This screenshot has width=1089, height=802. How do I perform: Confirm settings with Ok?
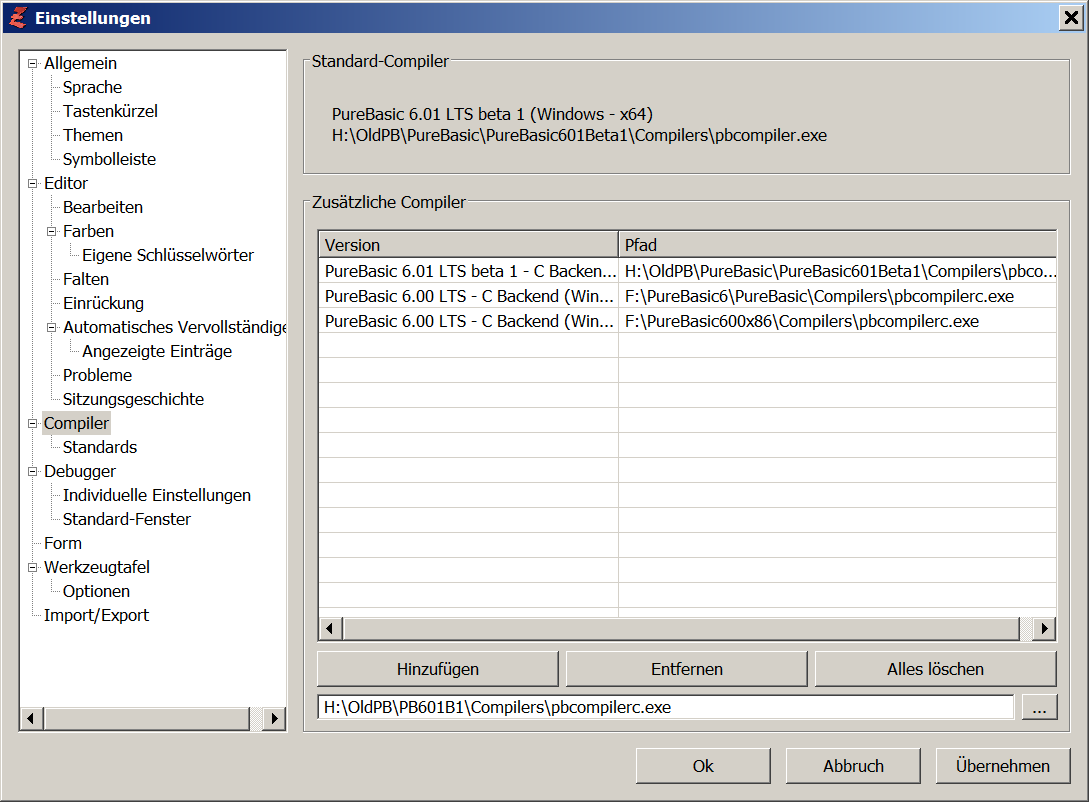pyautogui.click(x=703, y=766)
